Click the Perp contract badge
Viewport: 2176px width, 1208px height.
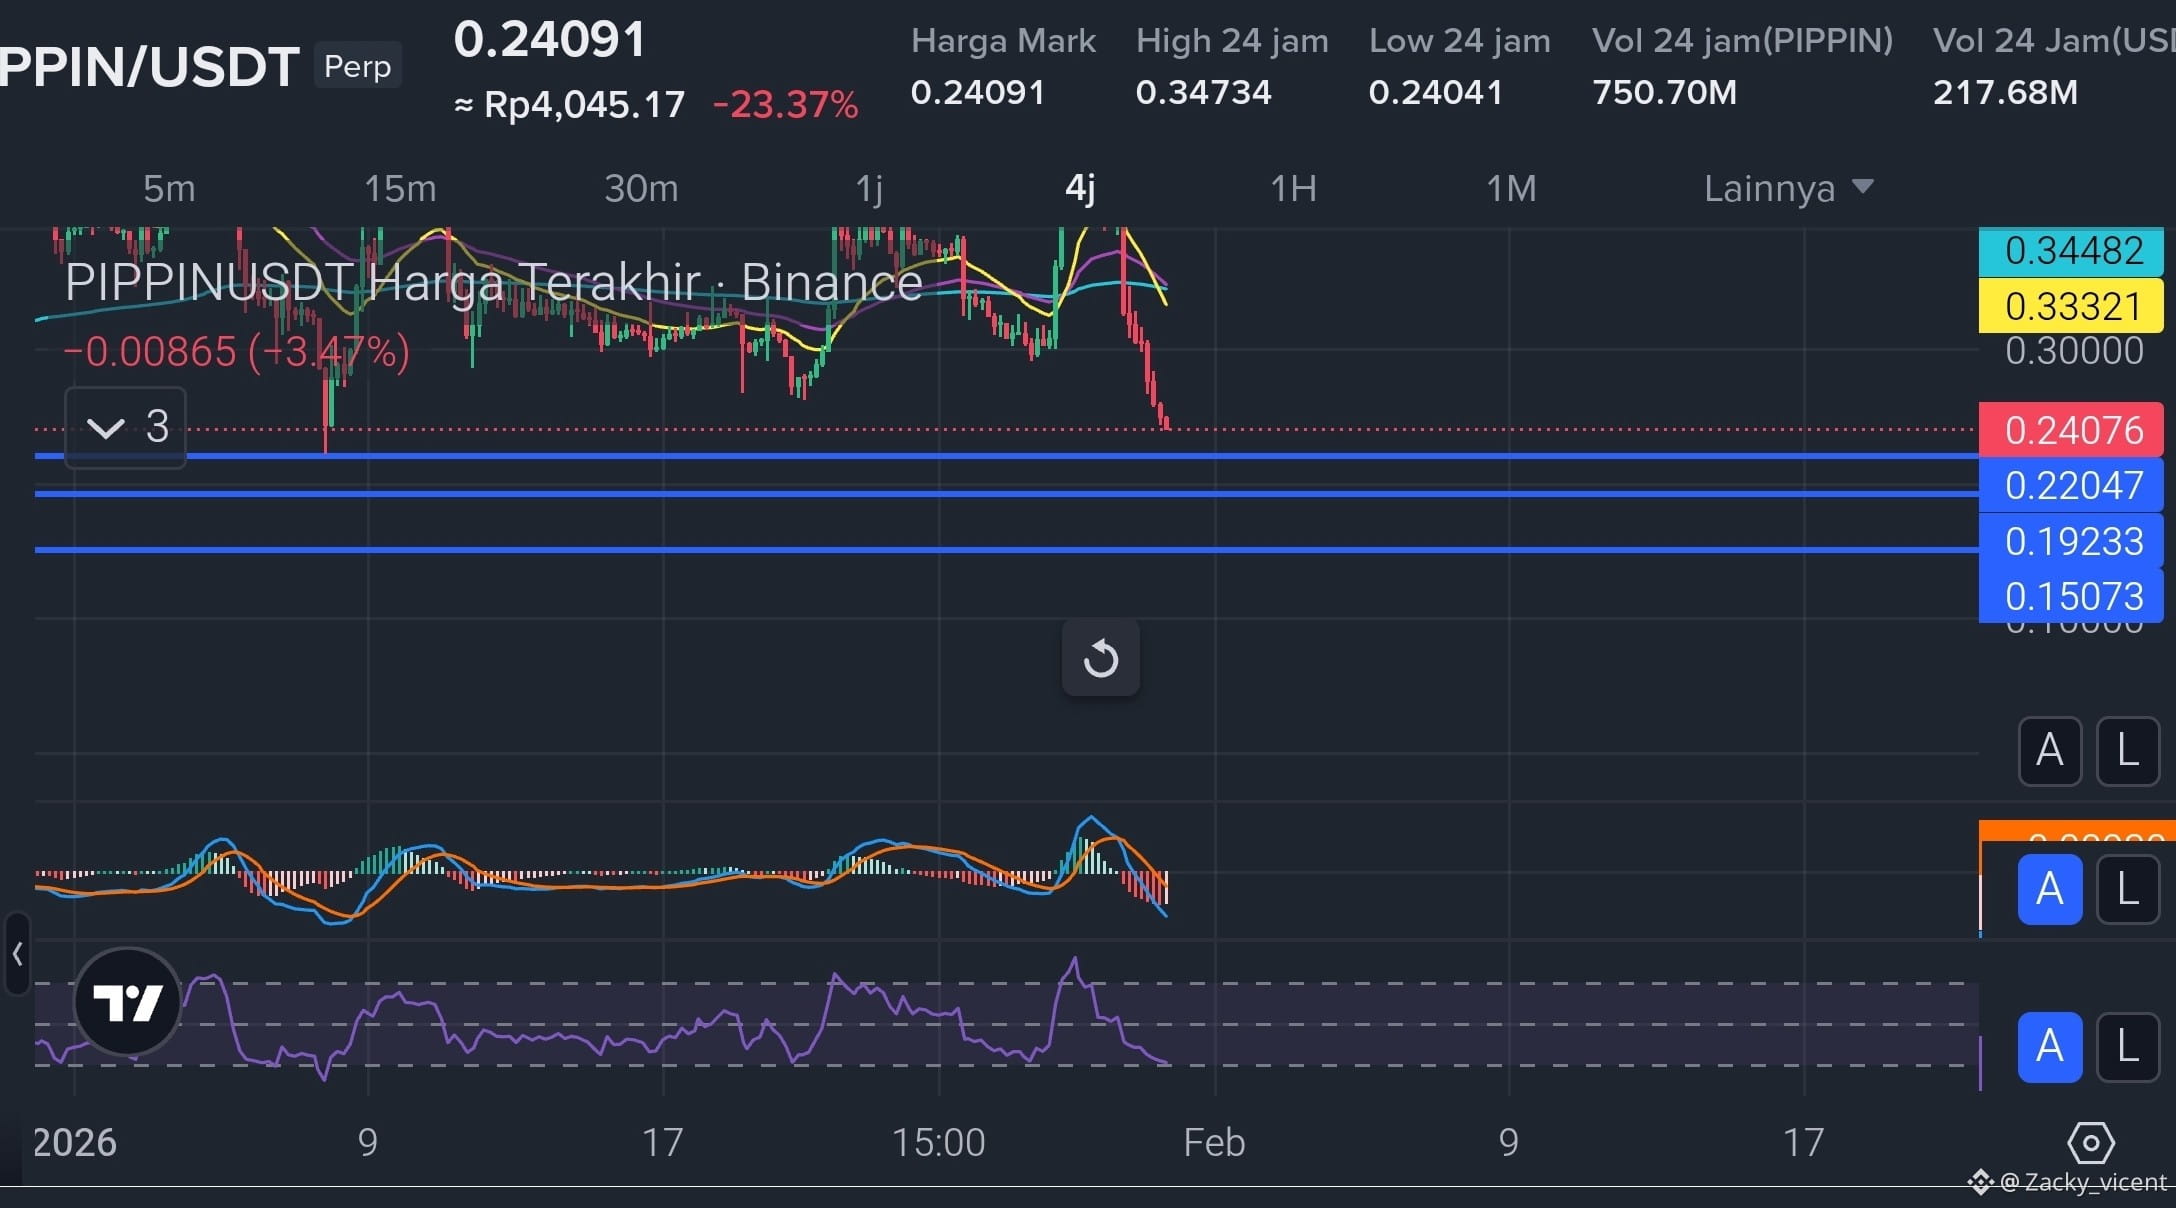tap(357, 66)
